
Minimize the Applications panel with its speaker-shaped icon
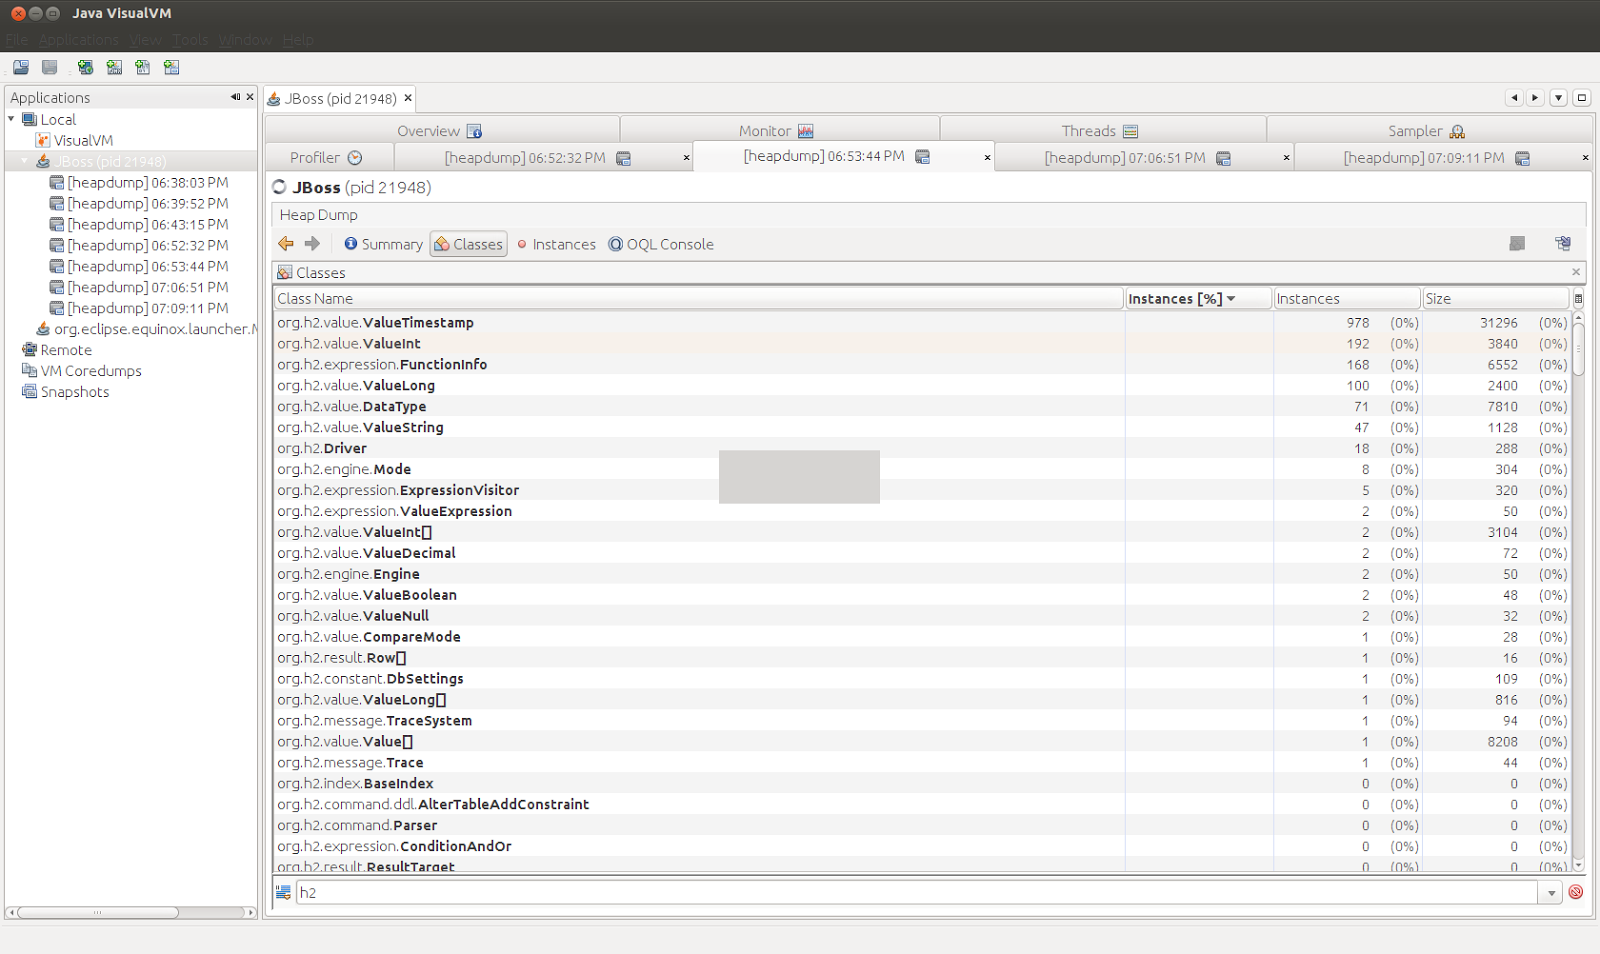[235, 97]
